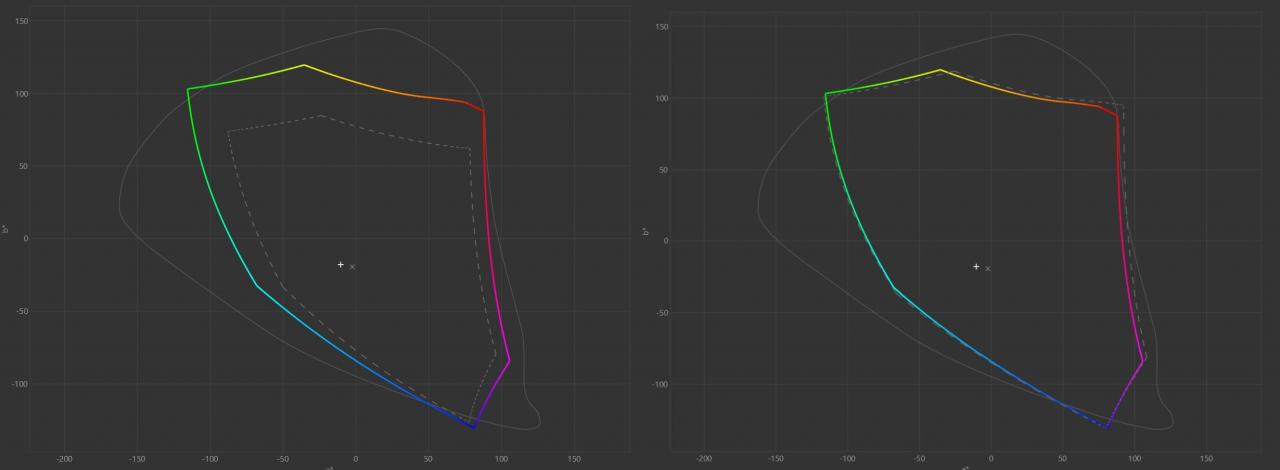Click the 150 y-axis tick label in right plot
Image resolution: width=1280 pixels, height=470 pixels.
(663, 26)
